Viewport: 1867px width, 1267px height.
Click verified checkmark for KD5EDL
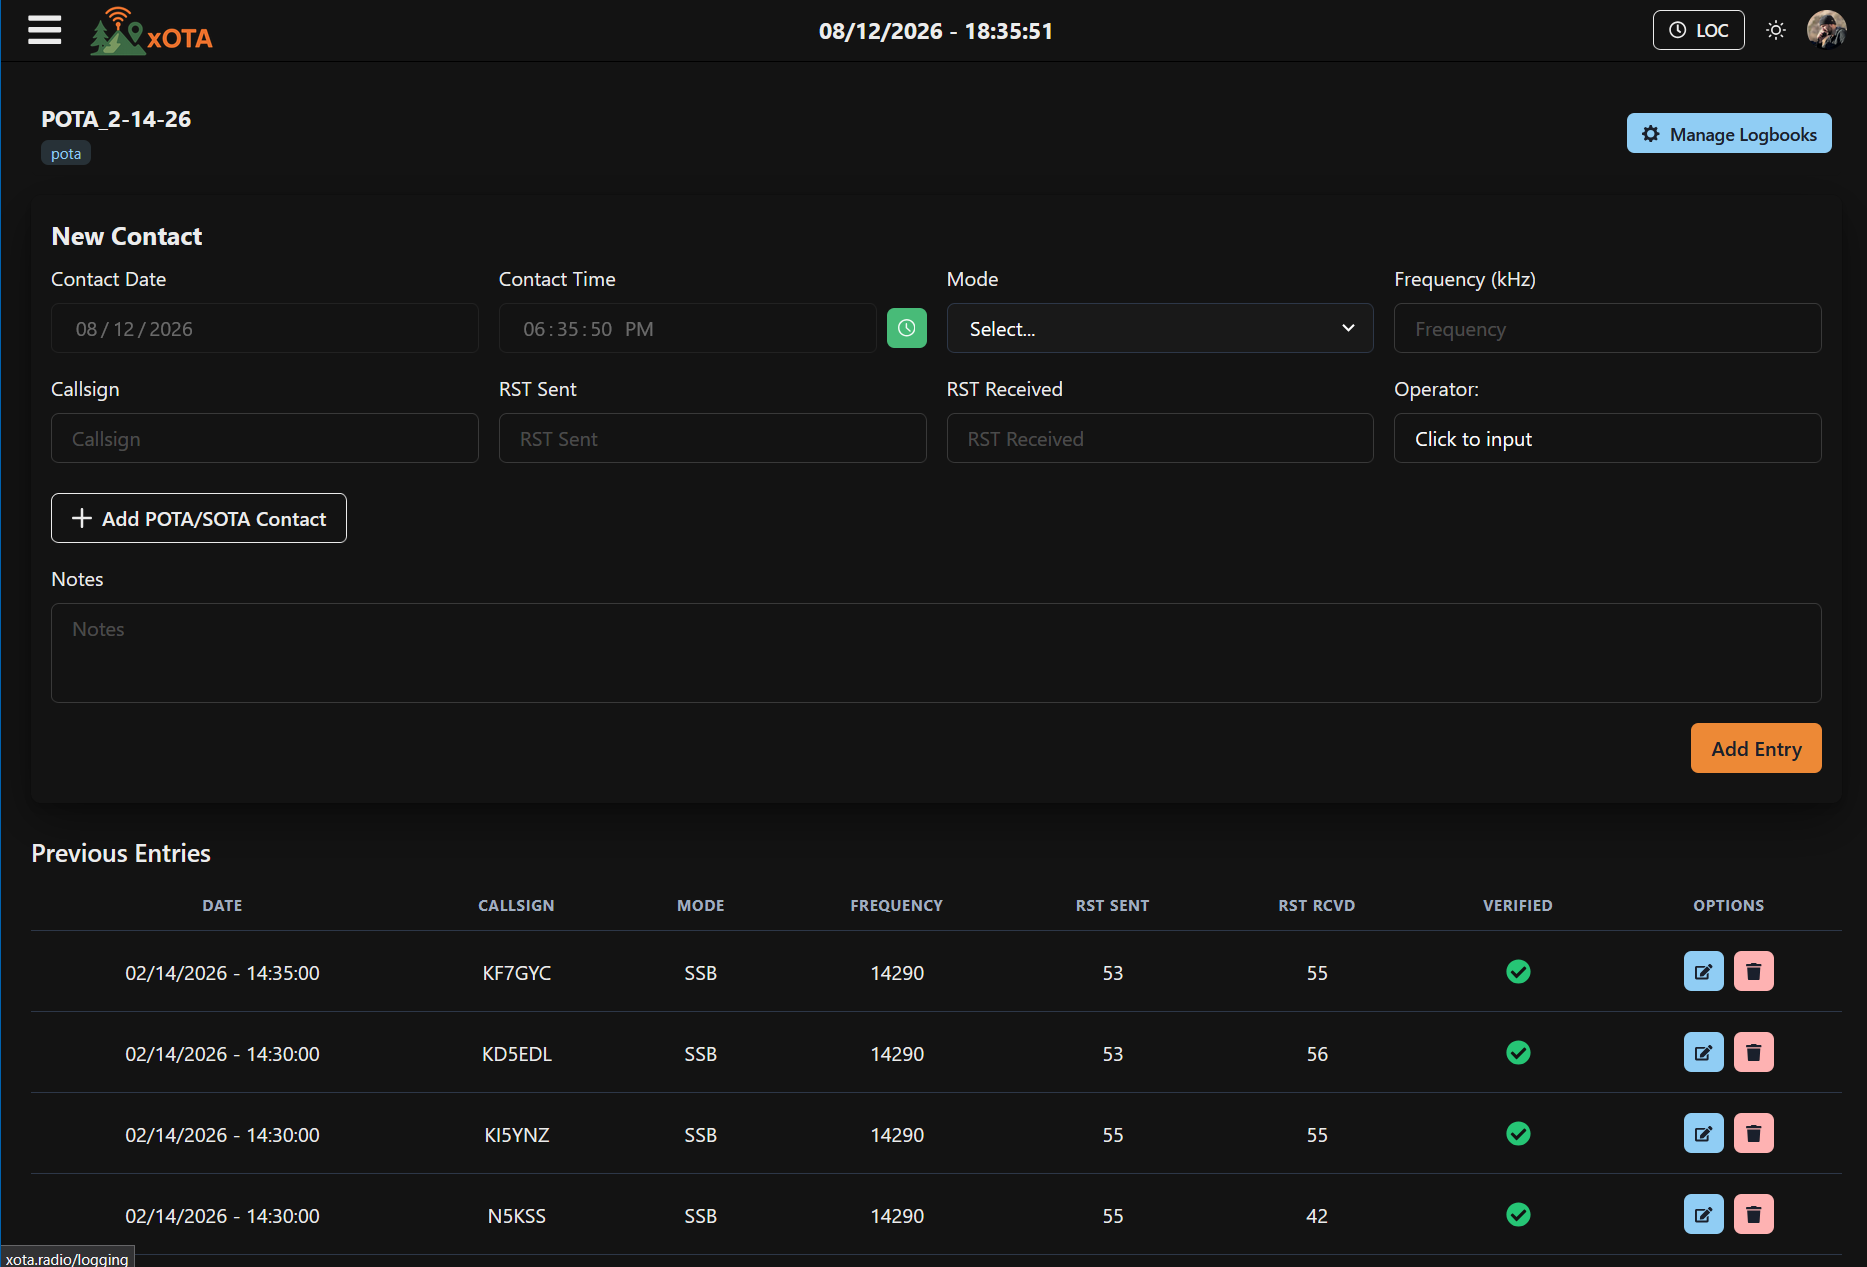[1518, 1052]
